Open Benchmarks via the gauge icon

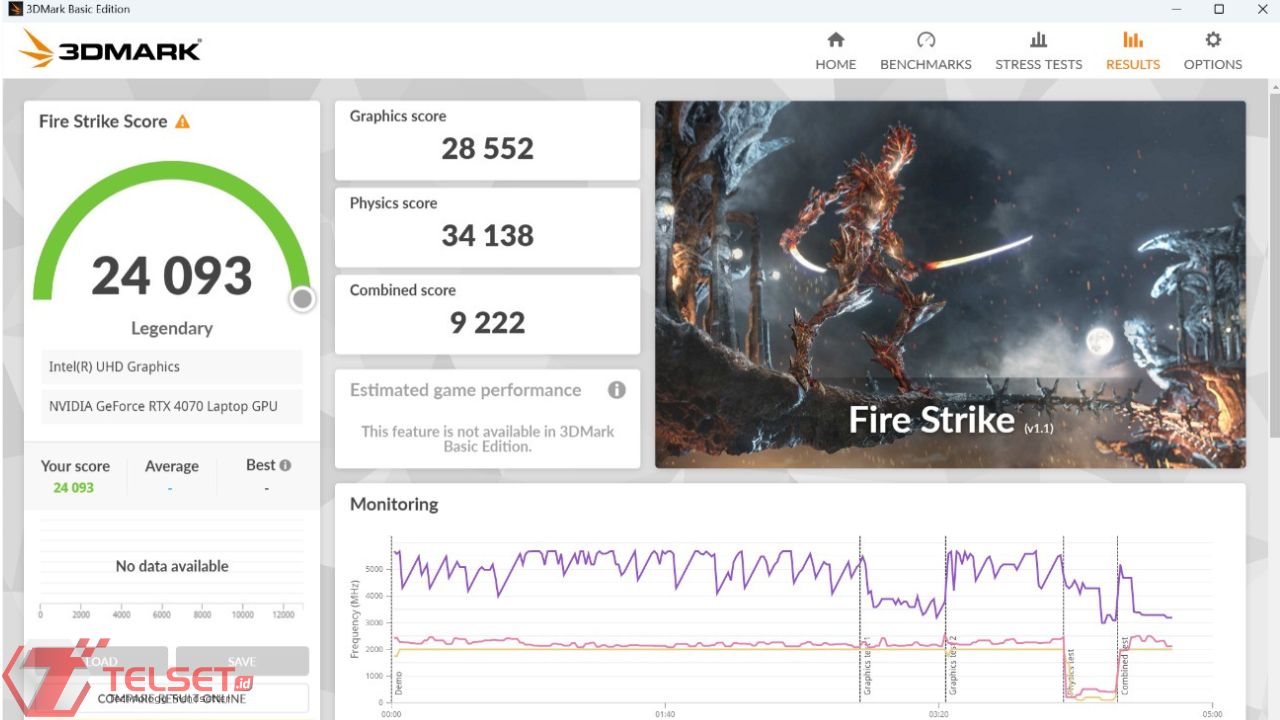[x=926, y=40]
